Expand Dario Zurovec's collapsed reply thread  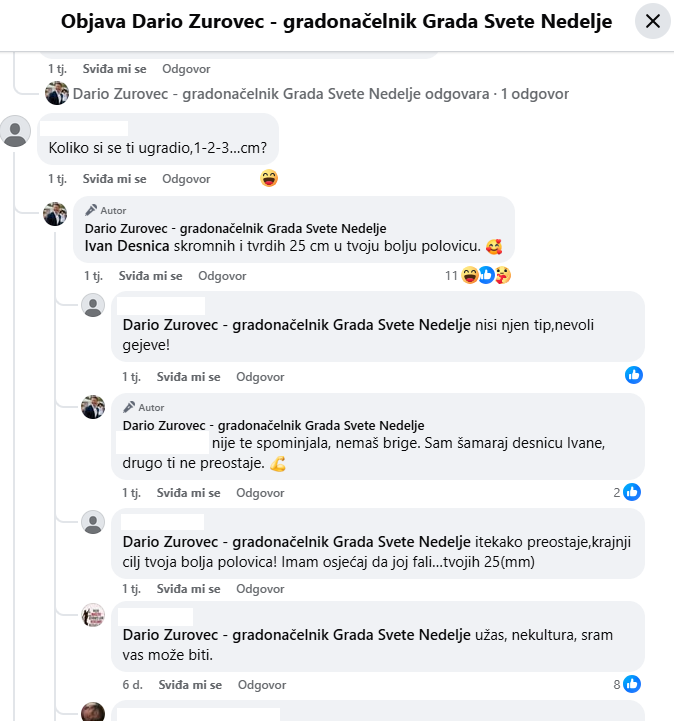320,94
